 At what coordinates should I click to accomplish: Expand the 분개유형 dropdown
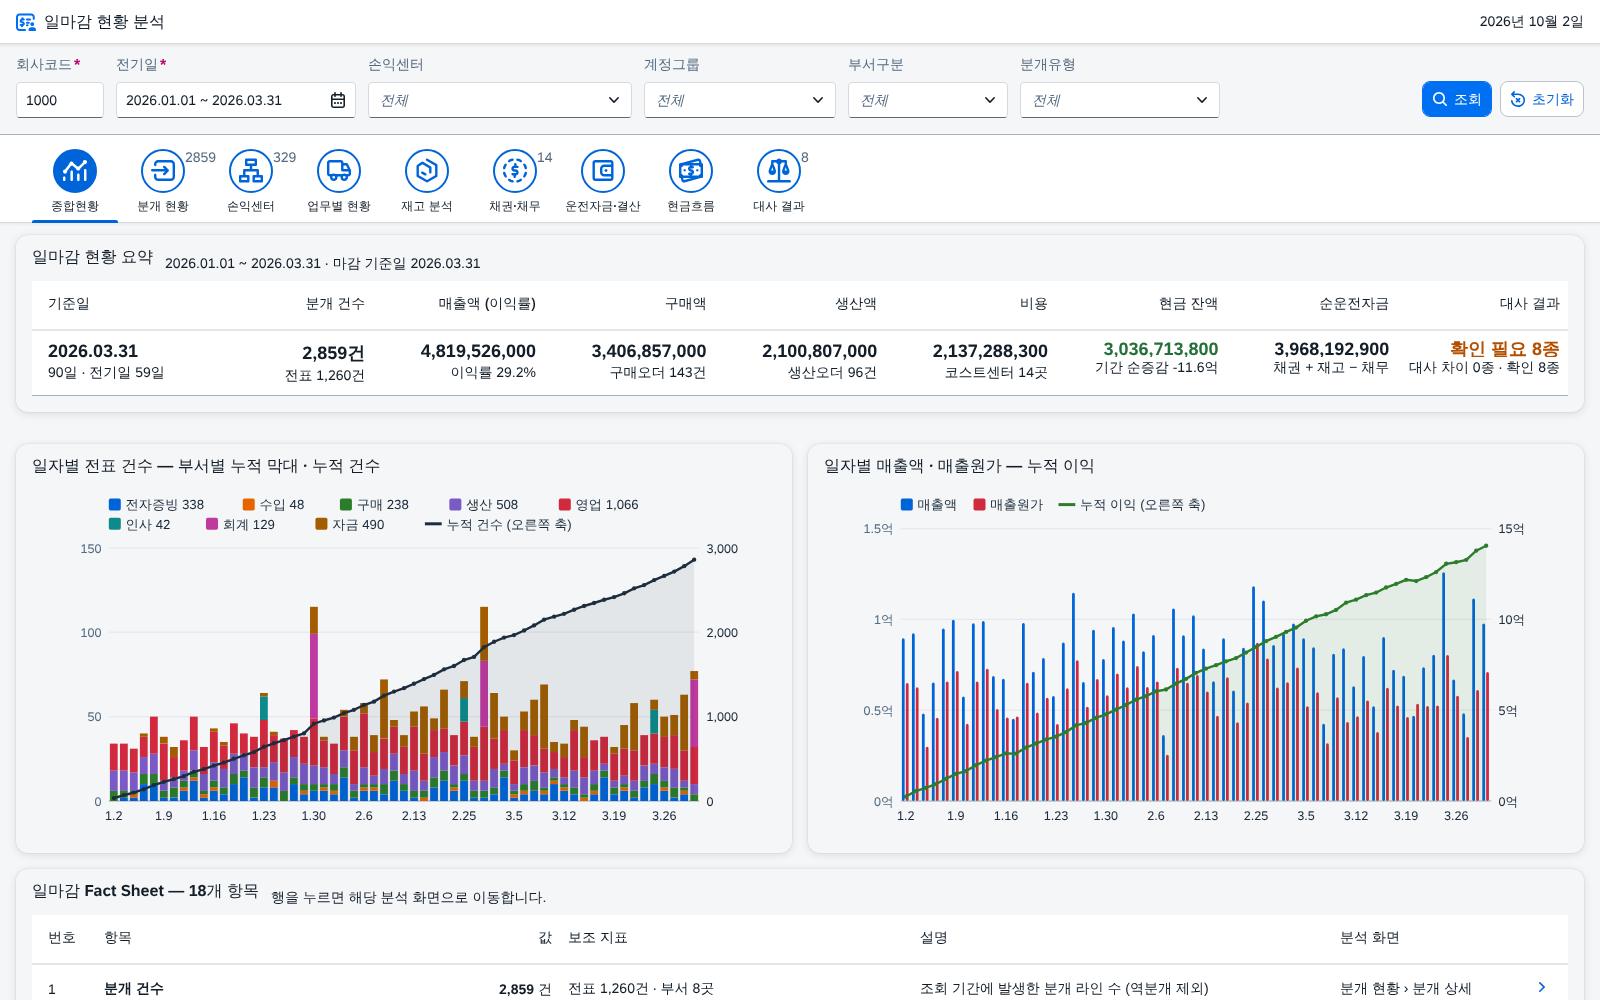(x=1120, y=100)
